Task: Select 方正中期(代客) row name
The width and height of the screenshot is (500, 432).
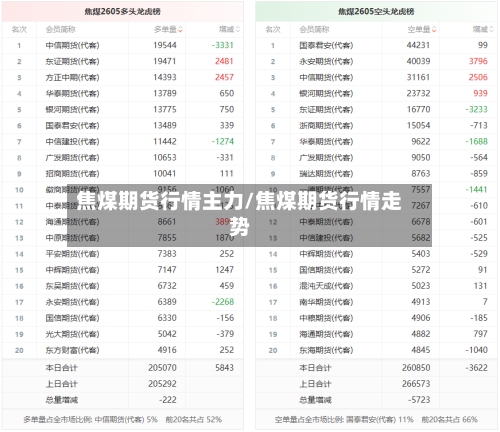Action: pyautogui.click(x=72, y=77)
